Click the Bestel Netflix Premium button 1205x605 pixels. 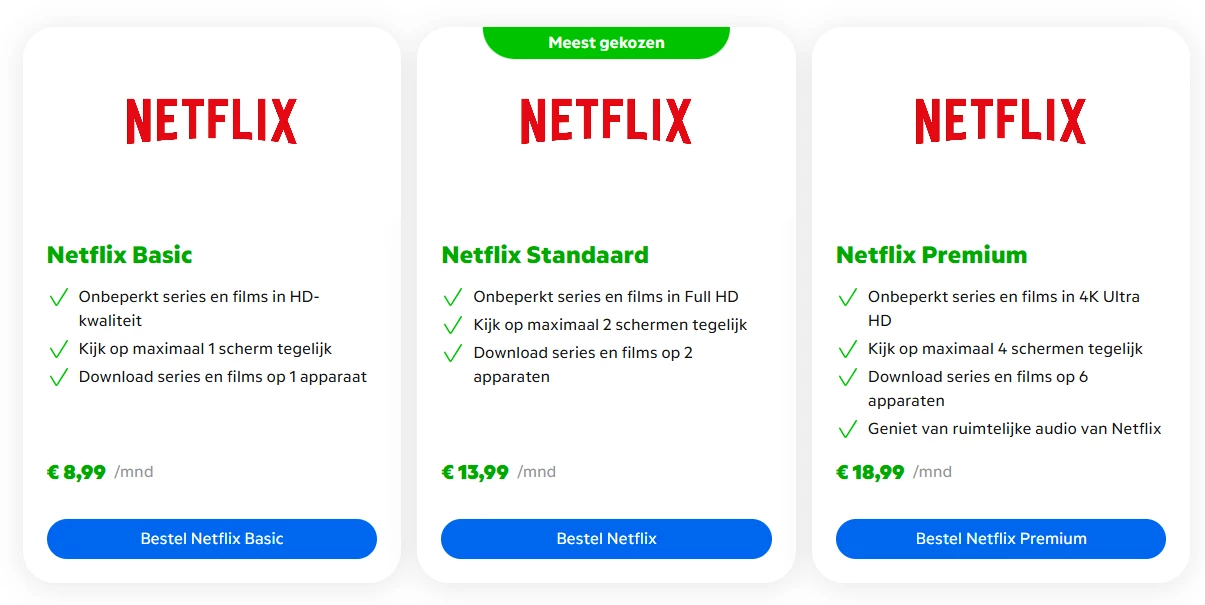click(1000, 538)
